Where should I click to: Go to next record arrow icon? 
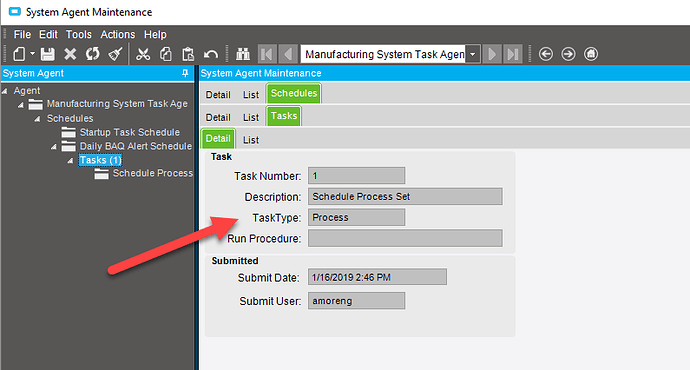pos(492,54)
